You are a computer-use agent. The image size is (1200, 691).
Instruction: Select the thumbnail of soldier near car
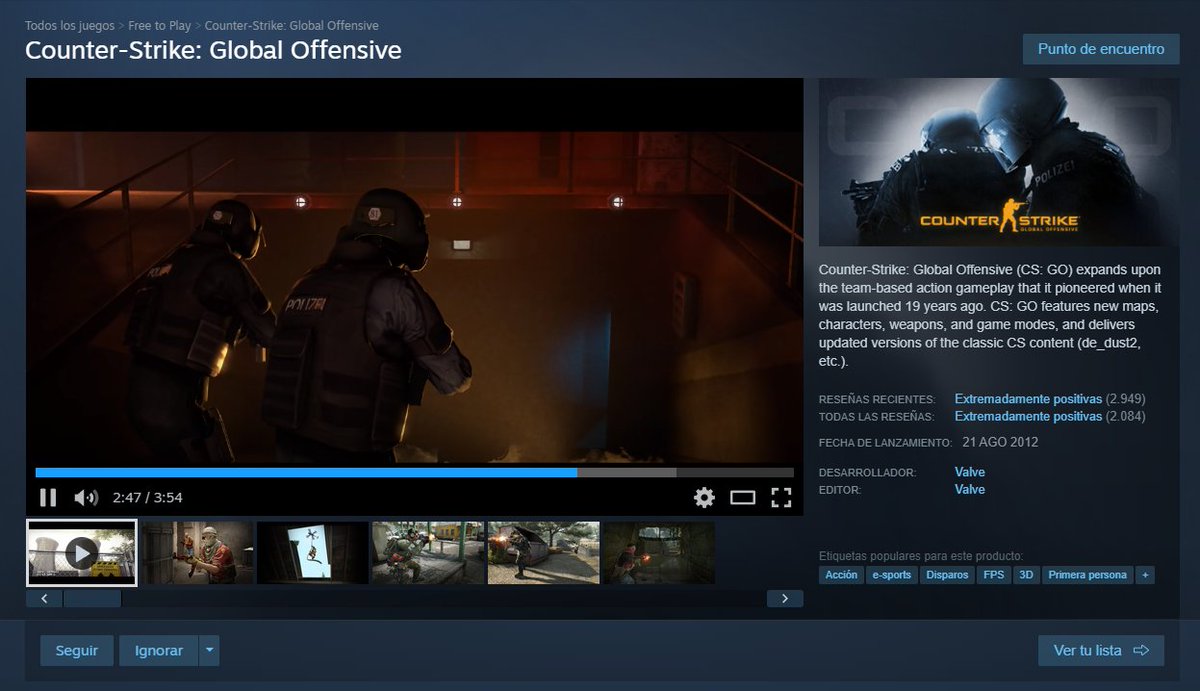coord(543,552)
